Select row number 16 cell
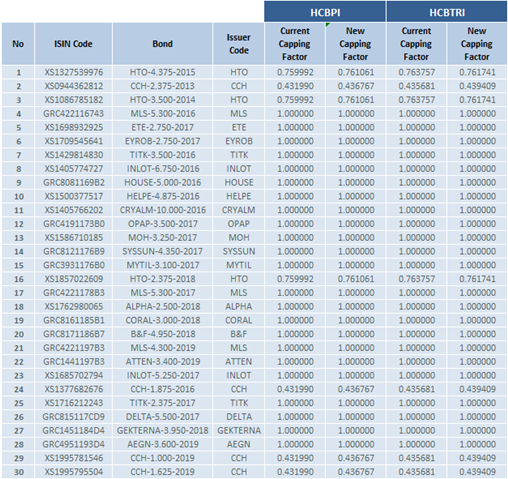The image size is (508, 479). tap(18, 279)
